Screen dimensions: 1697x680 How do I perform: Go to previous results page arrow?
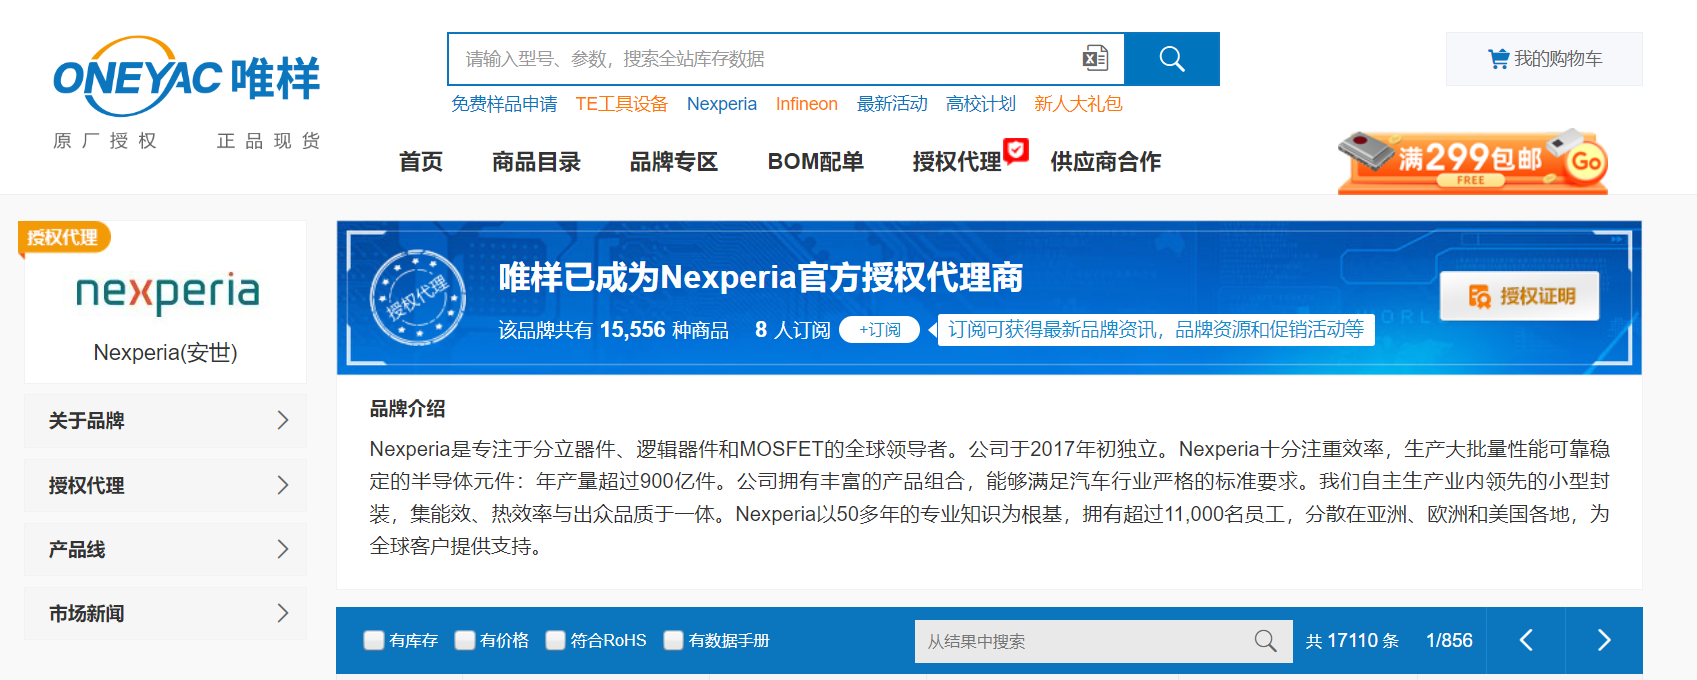pyautogui.click(x=1526, y=640)
